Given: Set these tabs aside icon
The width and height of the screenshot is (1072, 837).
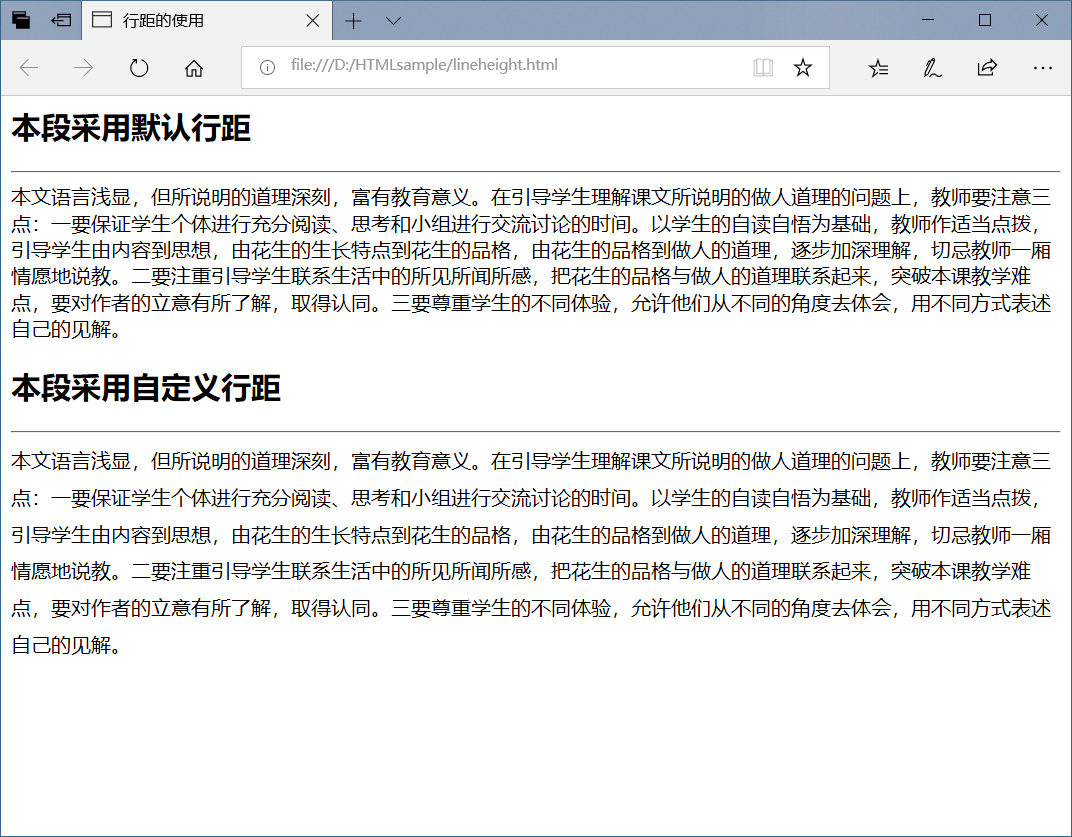Looking at the screenshot, I should [62, 21].
